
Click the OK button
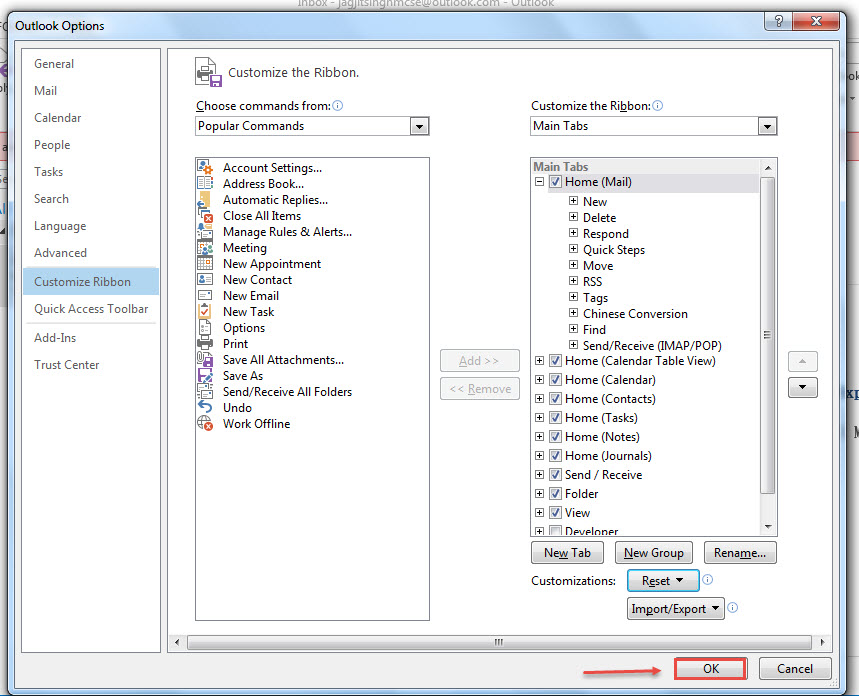pyautogui.click(x=711, y=669)
